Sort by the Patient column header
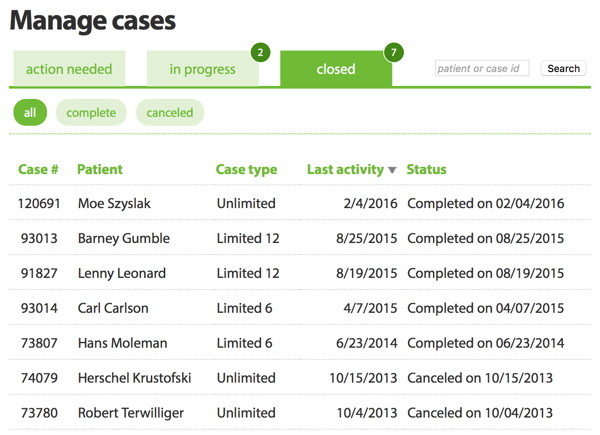This screenshot has width=600, height=435. tap(100, 169)
